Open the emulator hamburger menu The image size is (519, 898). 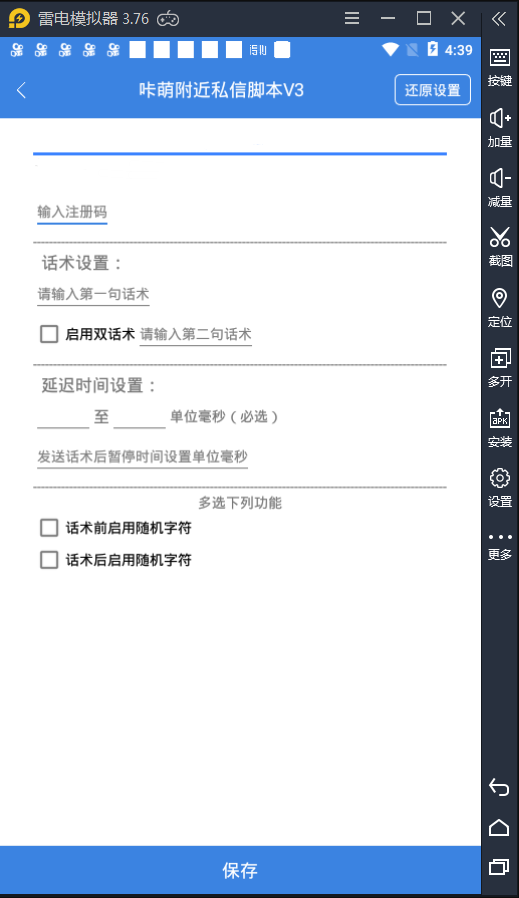(352, 18)
